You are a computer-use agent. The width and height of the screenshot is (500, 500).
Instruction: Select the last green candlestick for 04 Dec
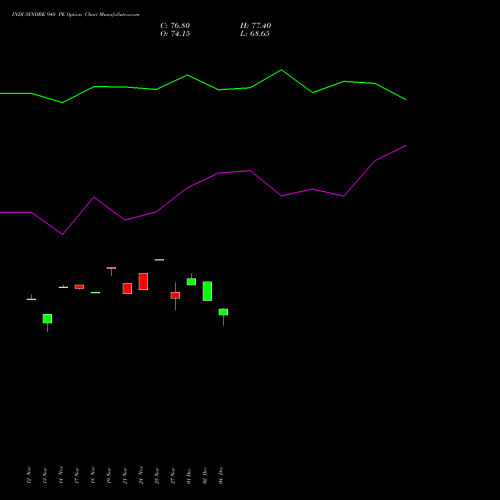tap(223, 312)
